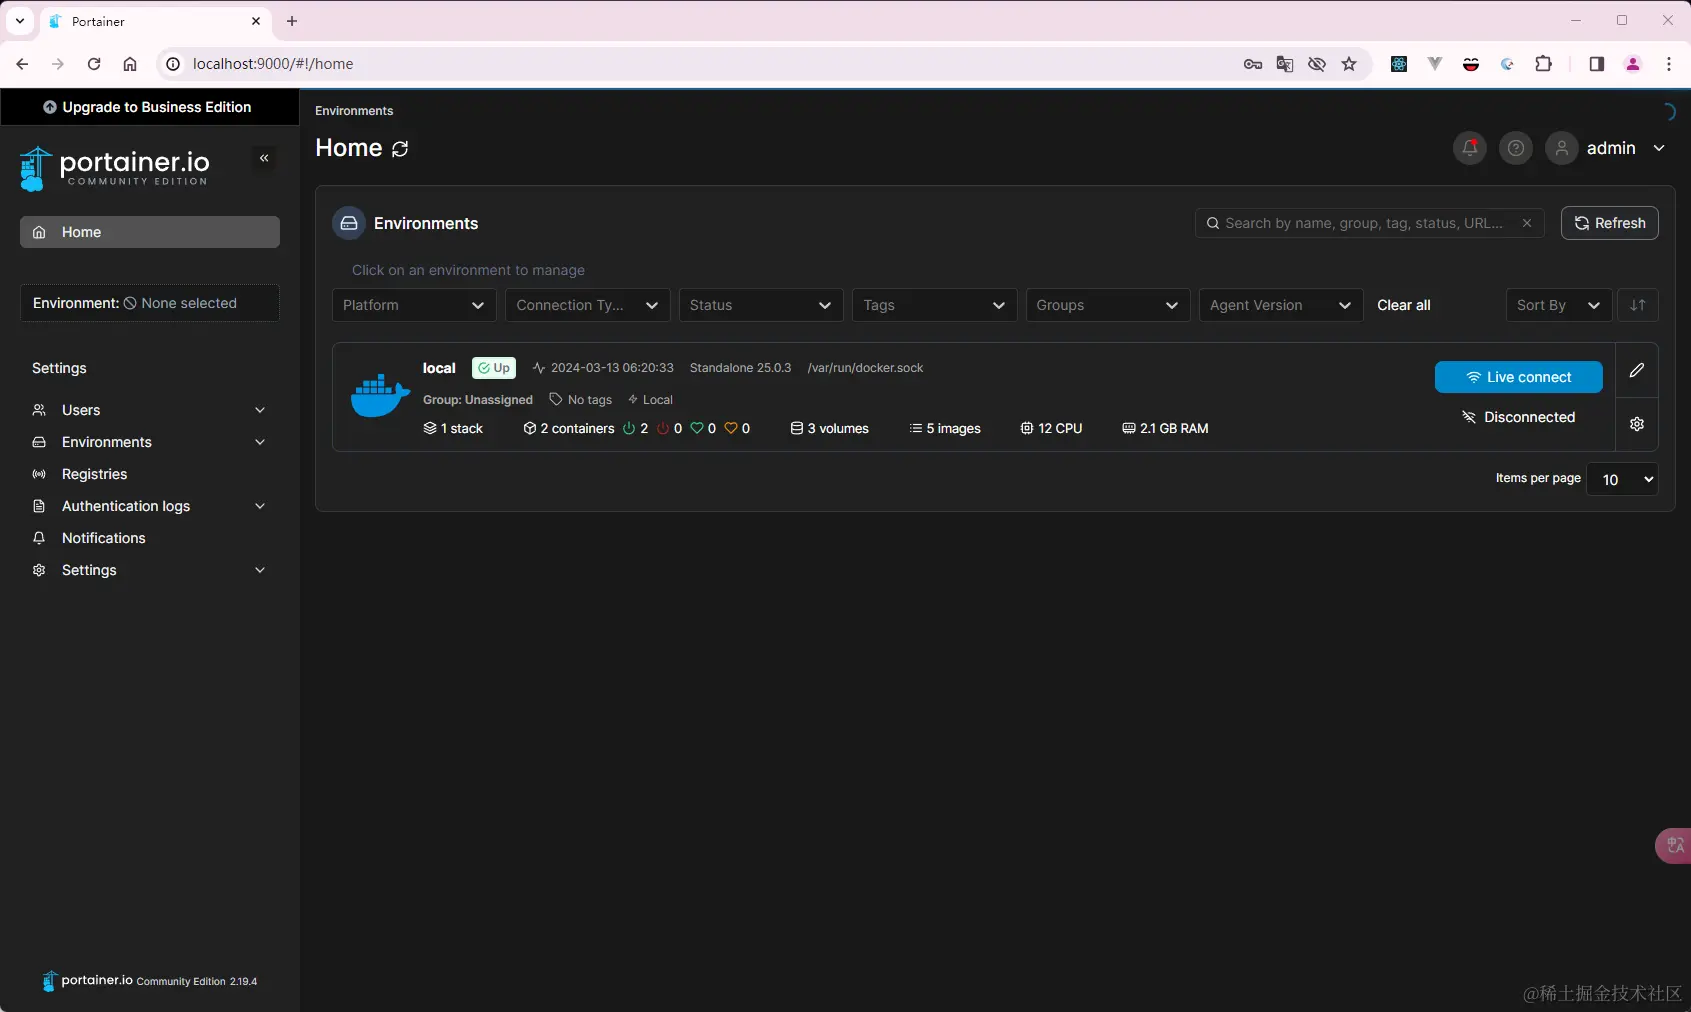Click Clear all filters
This screenshot has height=1012, width=1691.
(x=1404, y=305)
